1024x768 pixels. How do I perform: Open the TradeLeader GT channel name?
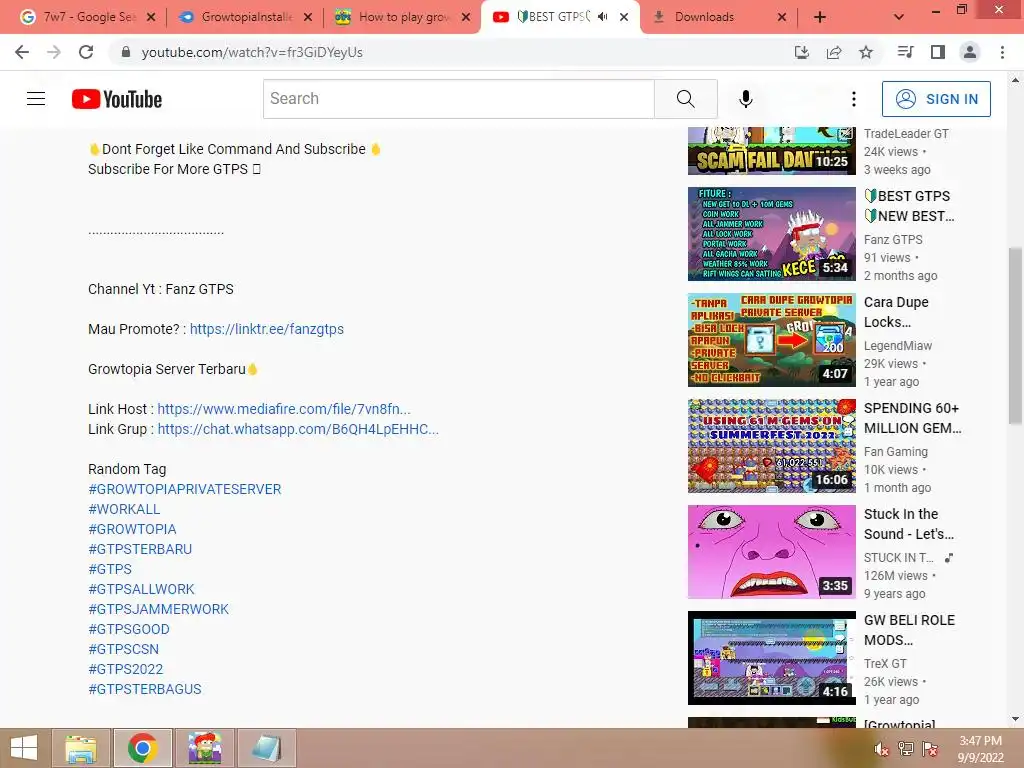pyautogui.click(x=906, y=134)
